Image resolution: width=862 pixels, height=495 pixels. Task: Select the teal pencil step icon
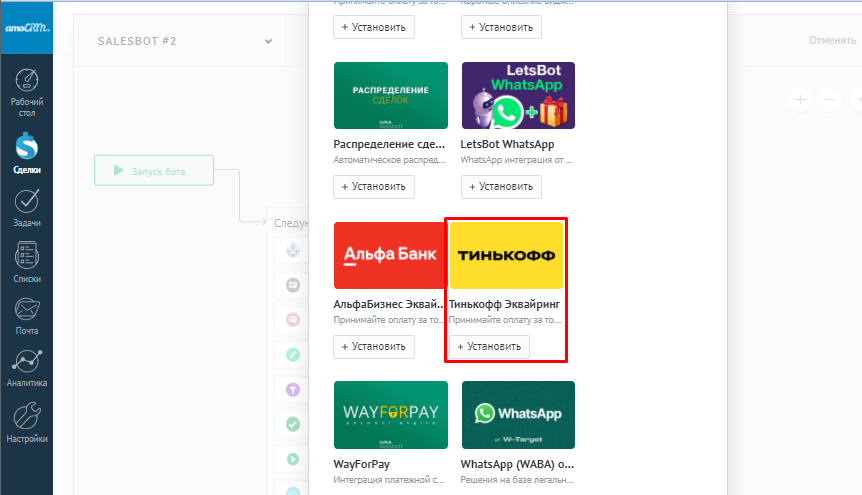(293, 355)
